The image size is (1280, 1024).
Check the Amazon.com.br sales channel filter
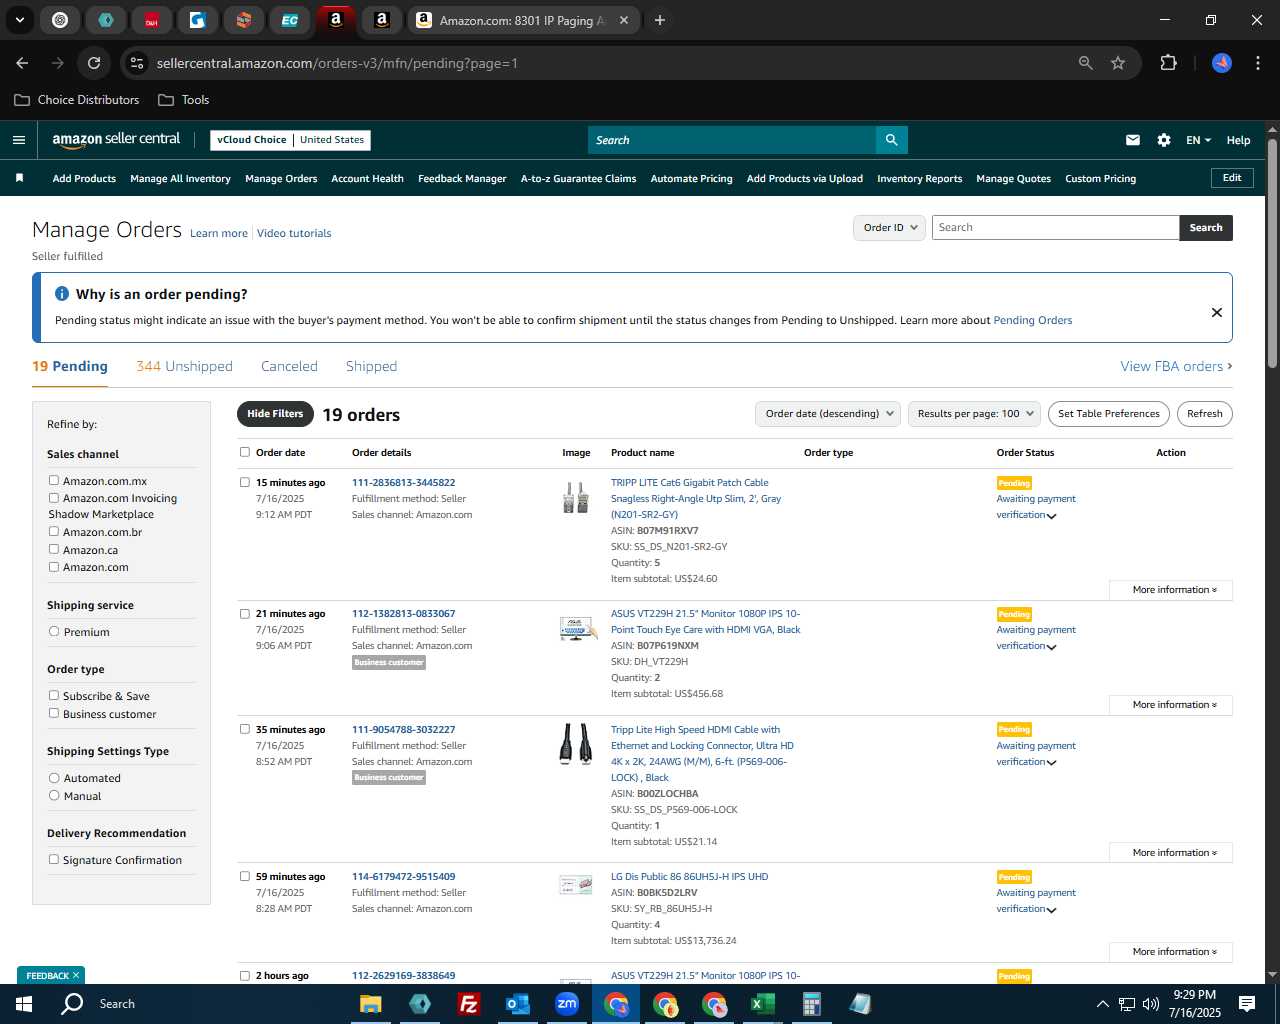54,531
